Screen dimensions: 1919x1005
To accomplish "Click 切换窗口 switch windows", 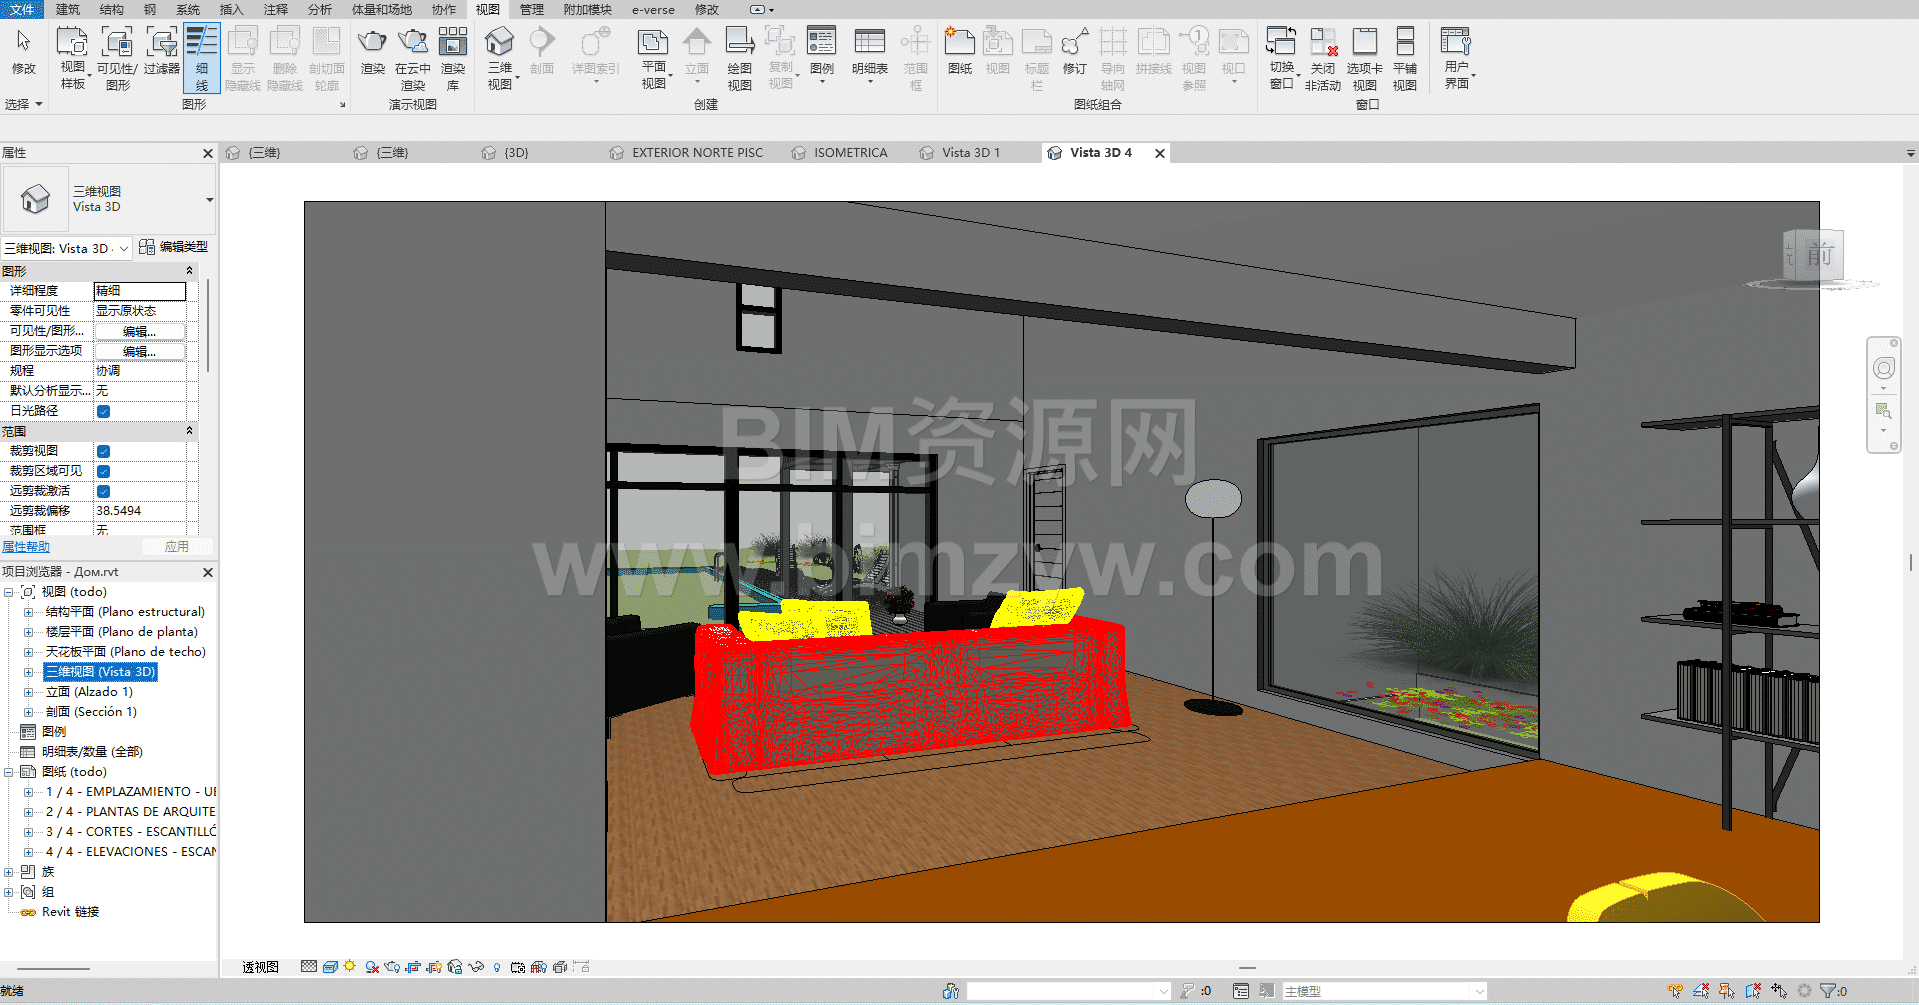I will [x=1282, y=58].
